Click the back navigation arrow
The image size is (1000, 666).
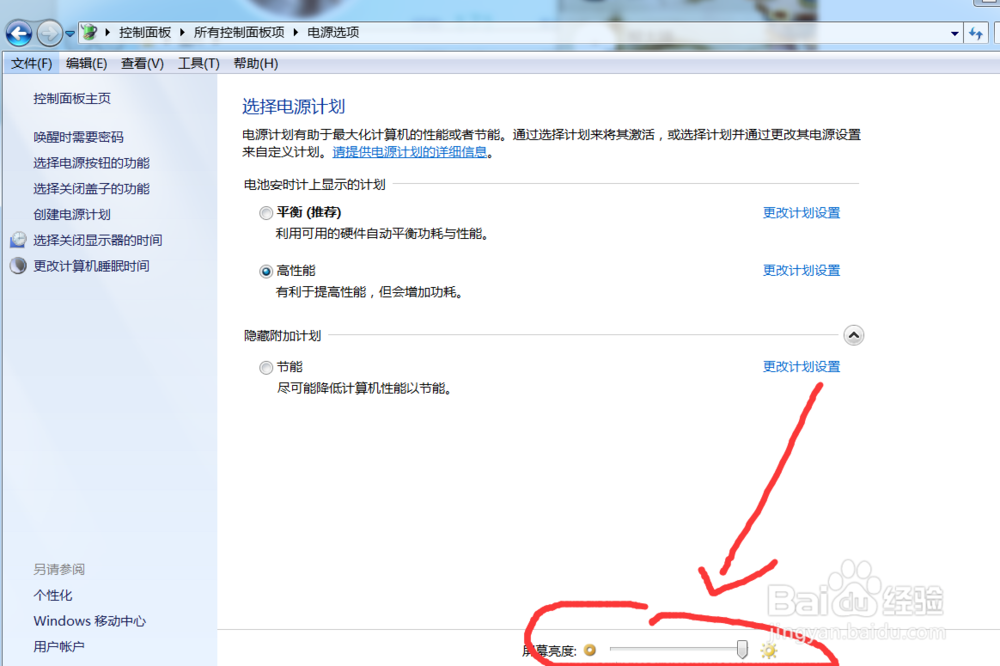[18, 33]
